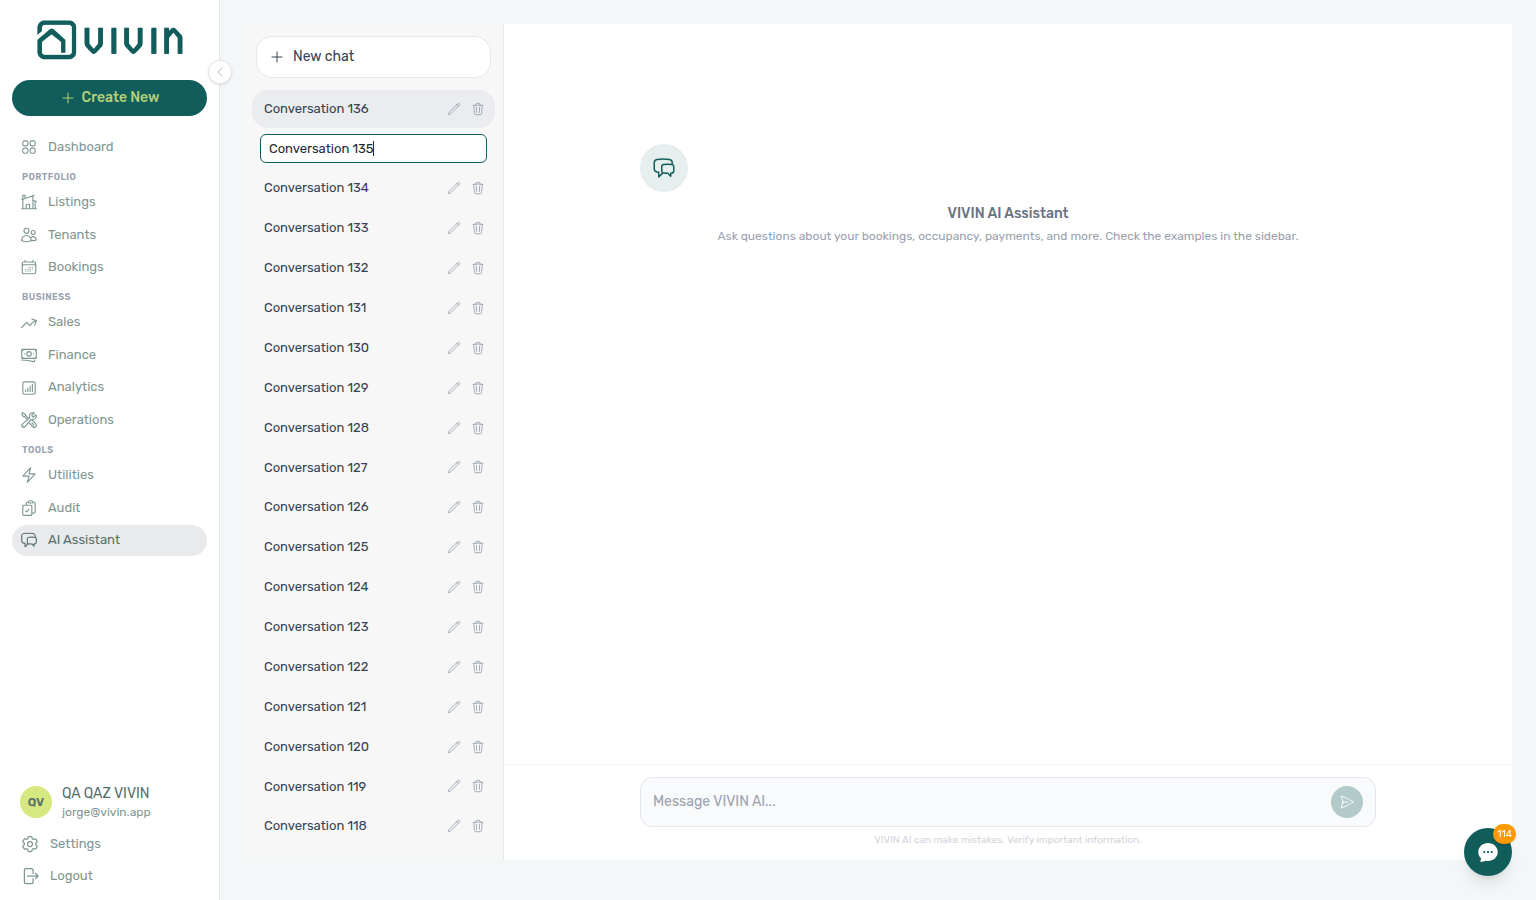Navigate to Bookings
This screenshot has height=900, width=1536.
tap(109, 267)
